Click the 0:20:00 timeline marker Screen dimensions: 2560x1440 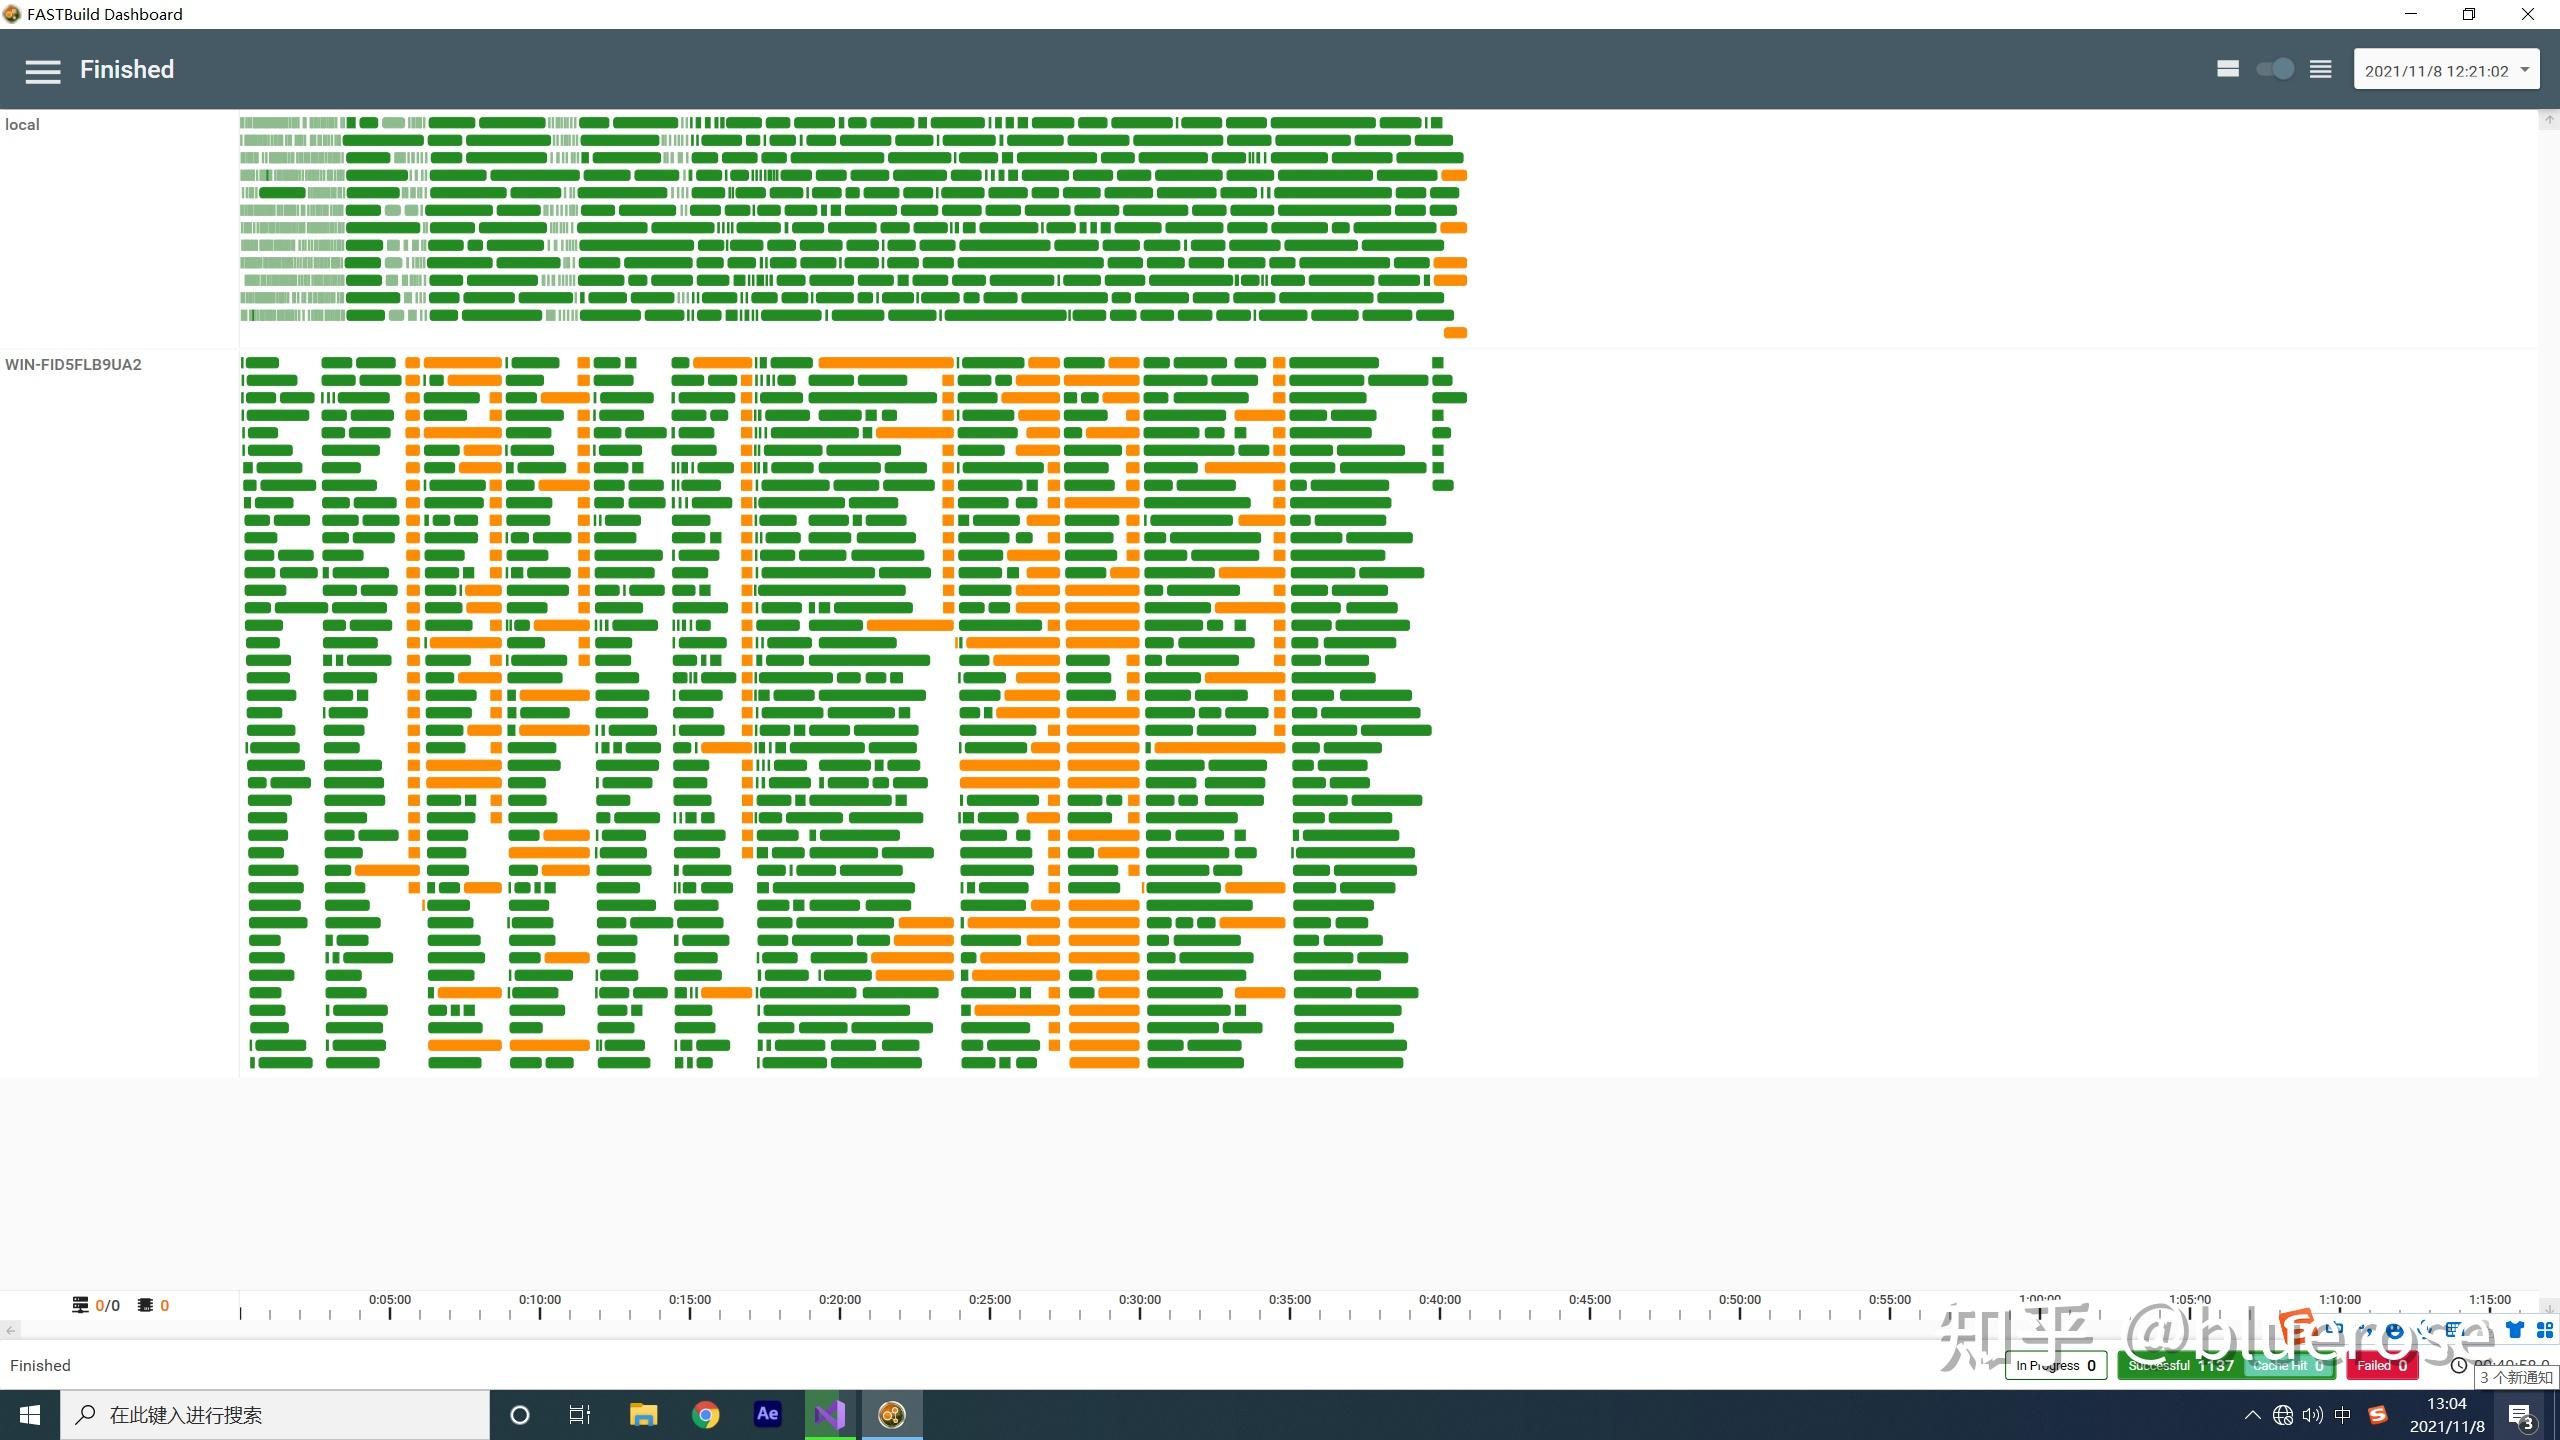point(839,1300)
